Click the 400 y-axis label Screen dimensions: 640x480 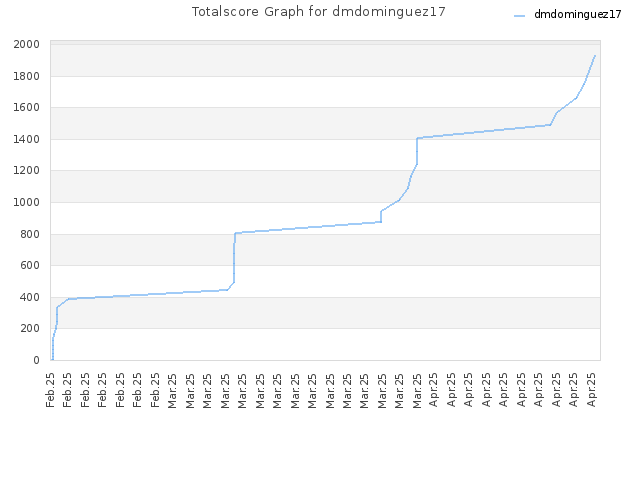click(30, 297)
